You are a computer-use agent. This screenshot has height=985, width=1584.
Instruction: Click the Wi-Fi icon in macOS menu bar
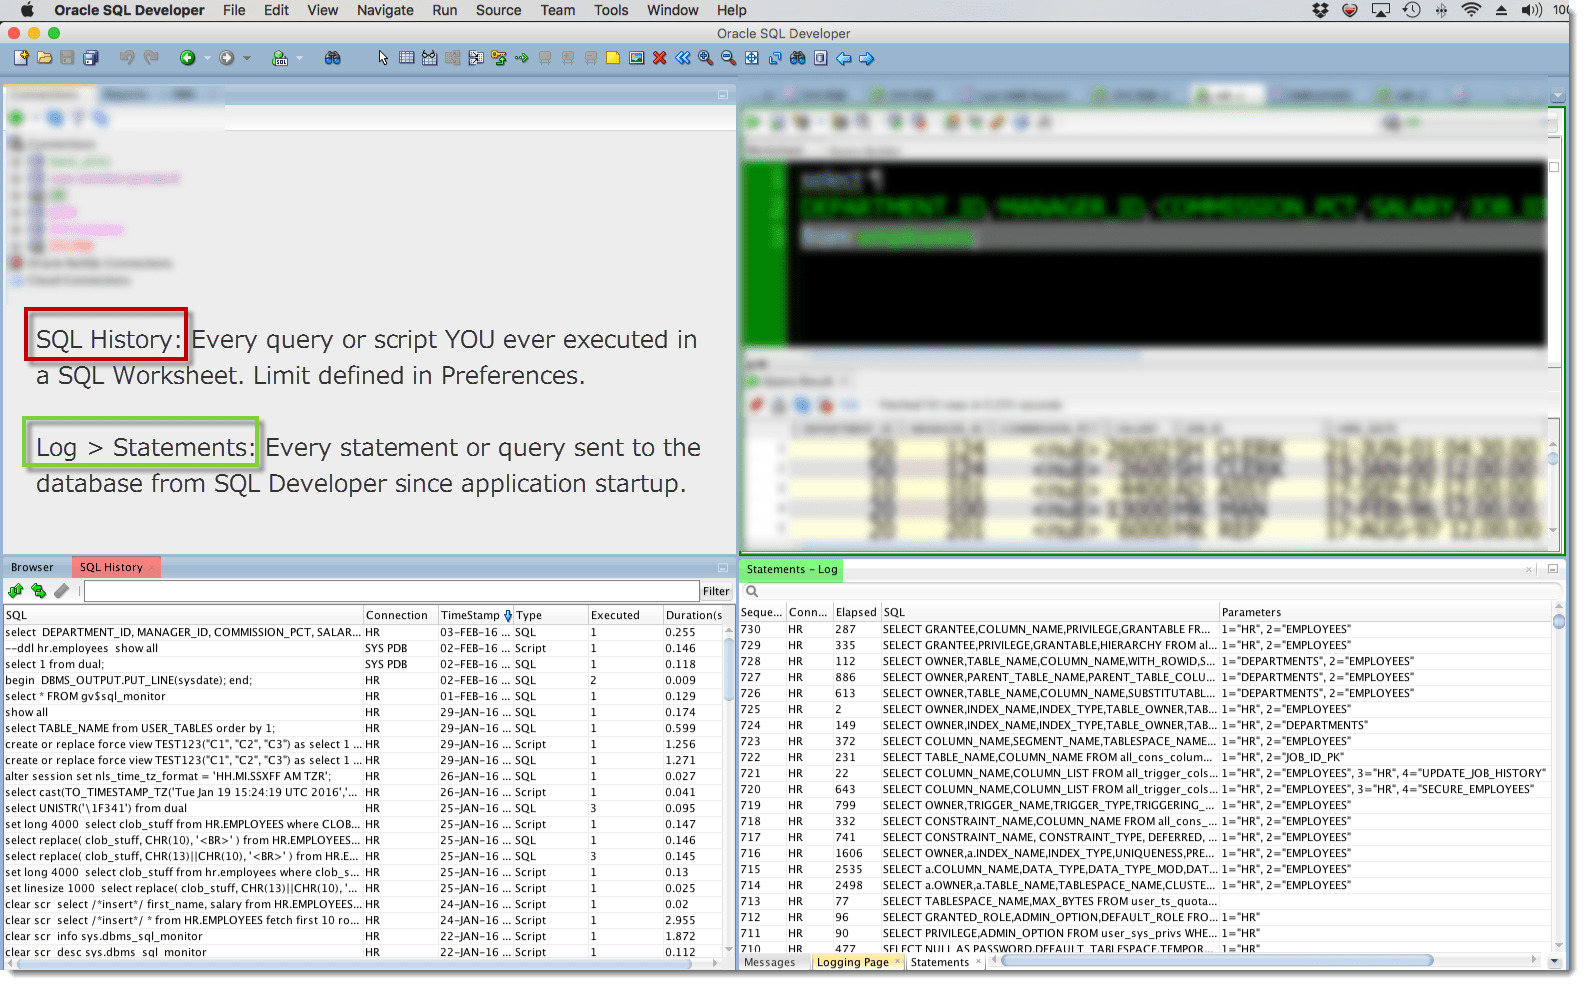tap(1471, 10)
